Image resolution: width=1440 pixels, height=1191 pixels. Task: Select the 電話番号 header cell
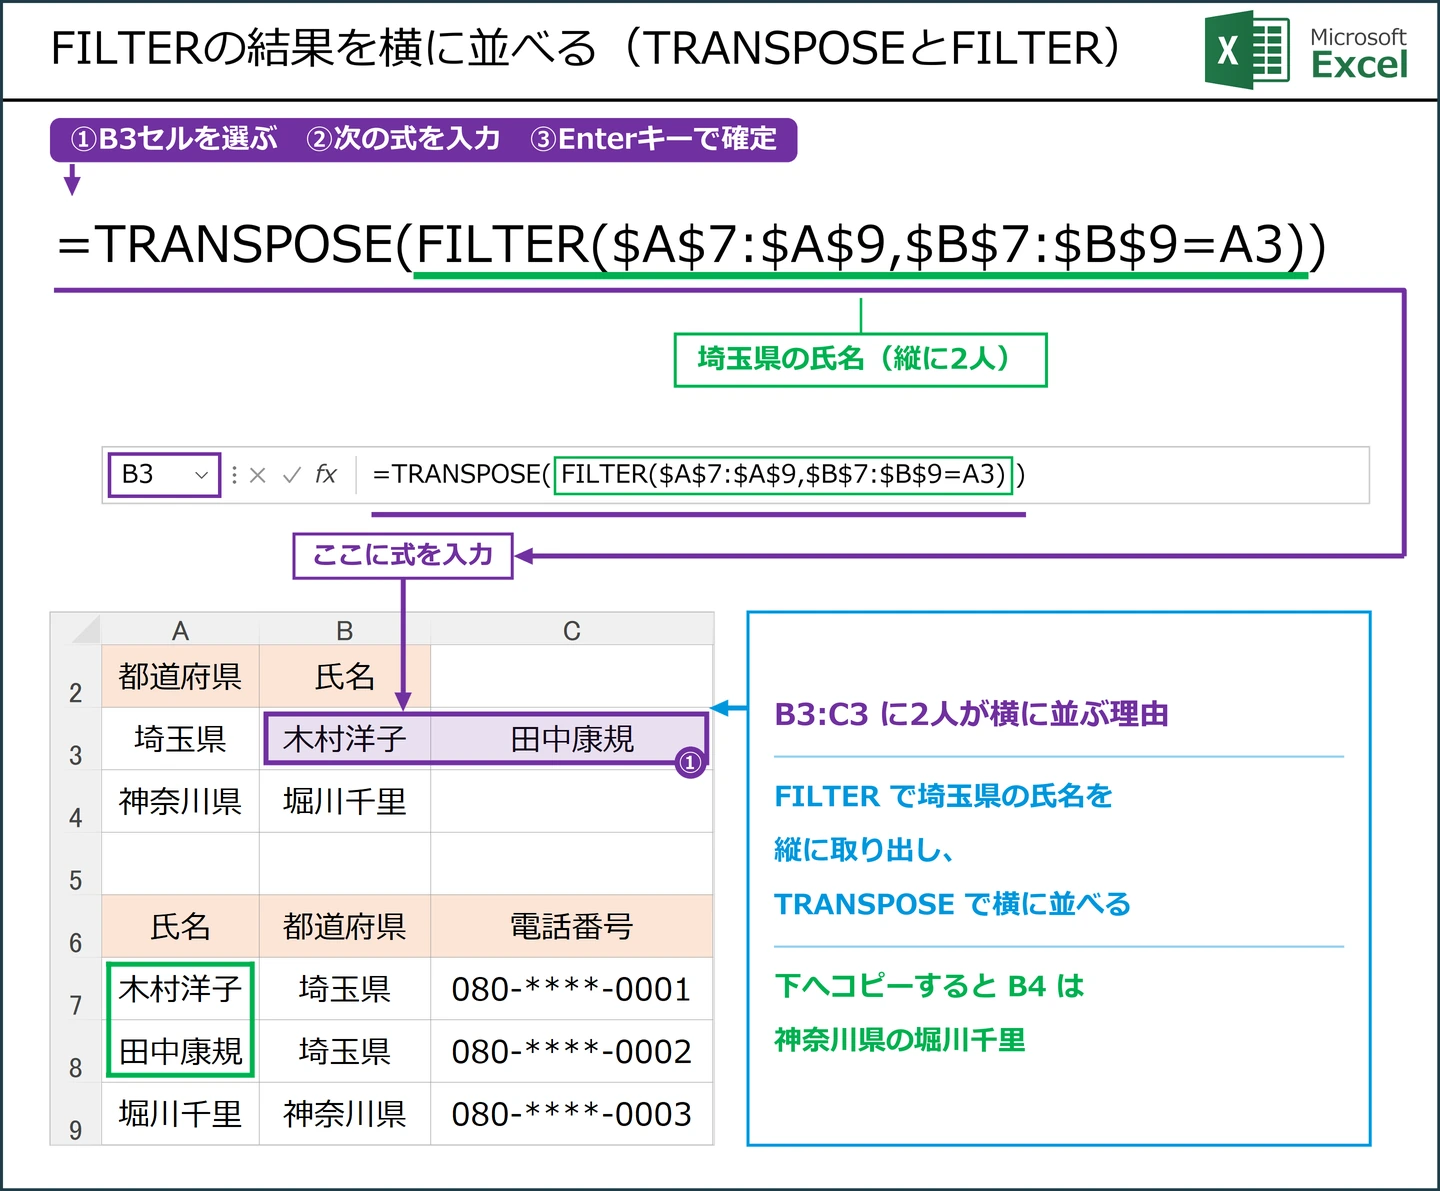pos(572,927)
